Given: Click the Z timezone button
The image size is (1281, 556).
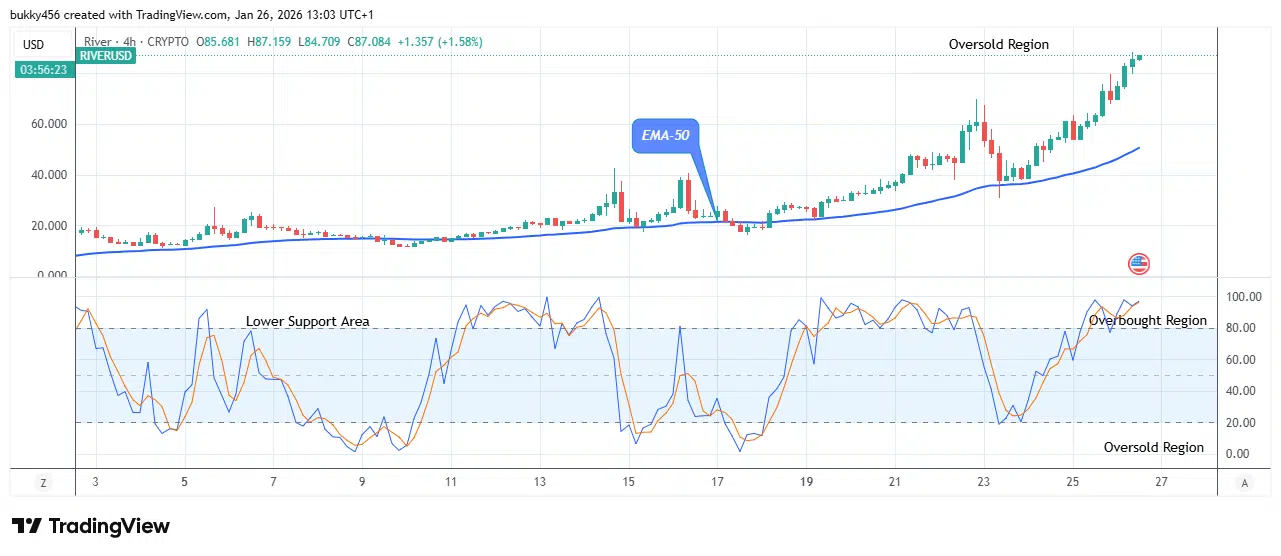Looking at the screenshot, I should (x=43, y=482).
